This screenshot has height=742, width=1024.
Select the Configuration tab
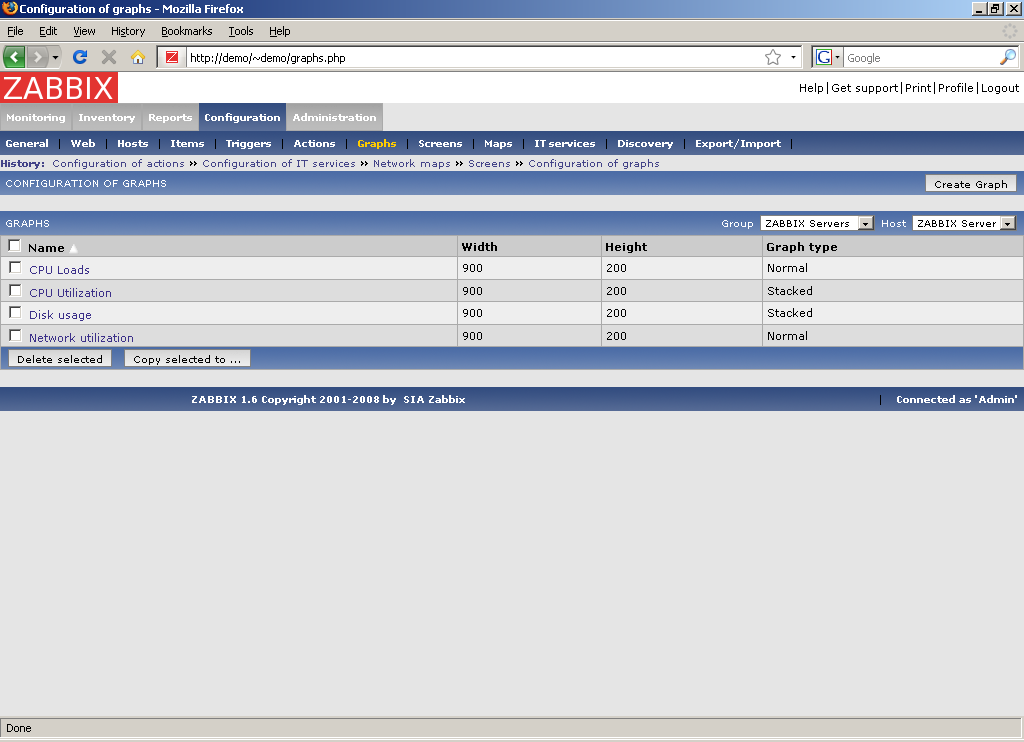[x=242, y=118]
